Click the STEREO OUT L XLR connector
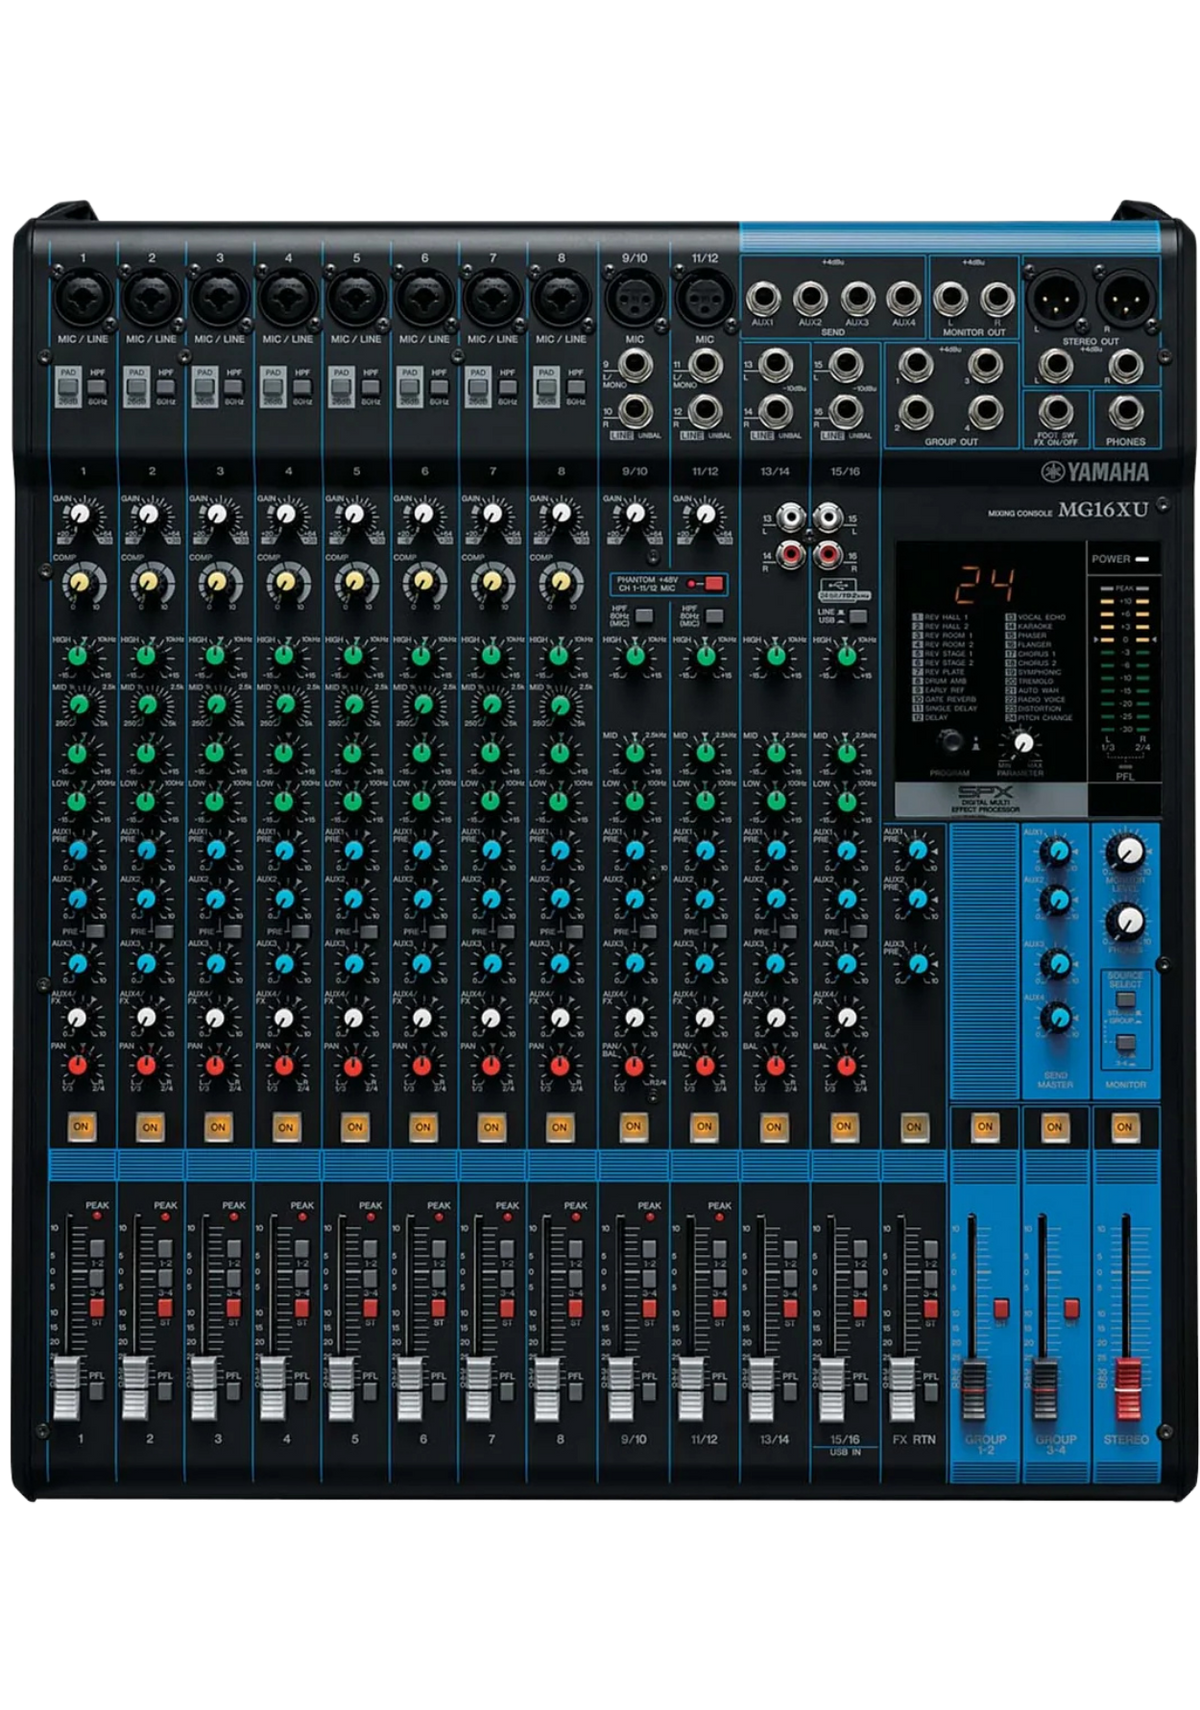Viewport: 1200px width, 1710px height. pos(1055,298)
